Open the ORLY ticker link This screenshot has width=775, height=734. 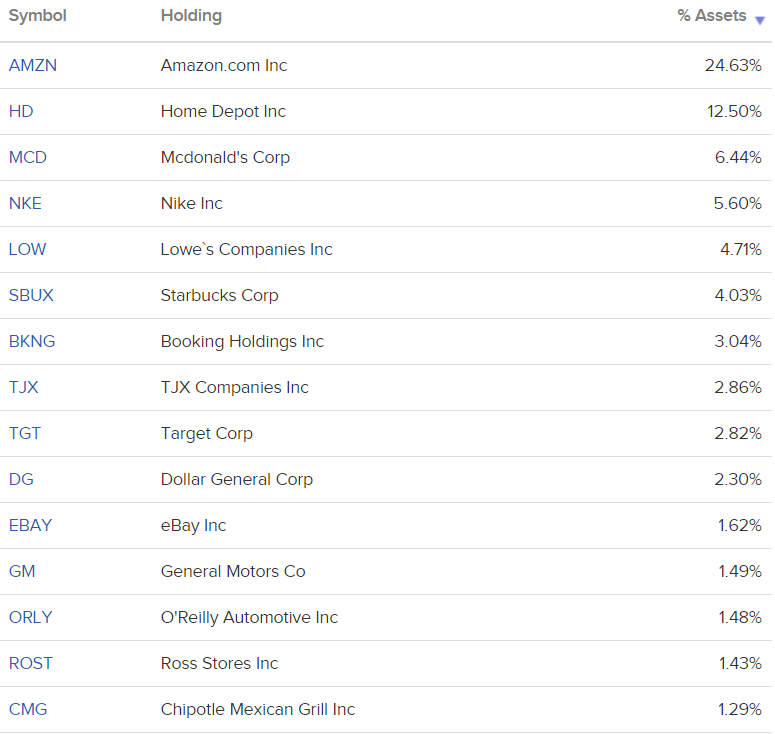coord(31,617)
